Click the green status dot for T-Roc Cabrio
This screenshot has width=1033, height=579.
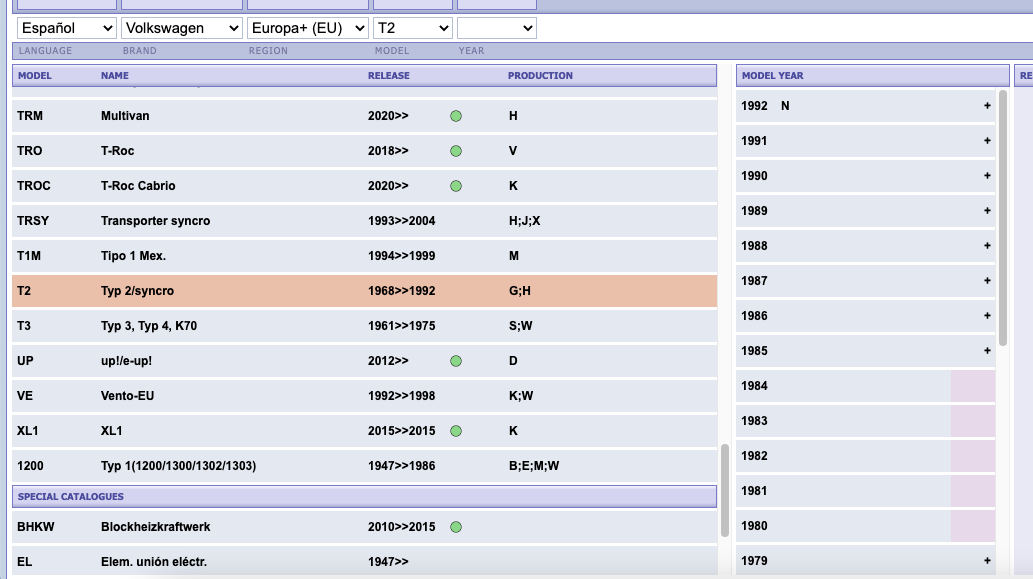pos(456,186)
